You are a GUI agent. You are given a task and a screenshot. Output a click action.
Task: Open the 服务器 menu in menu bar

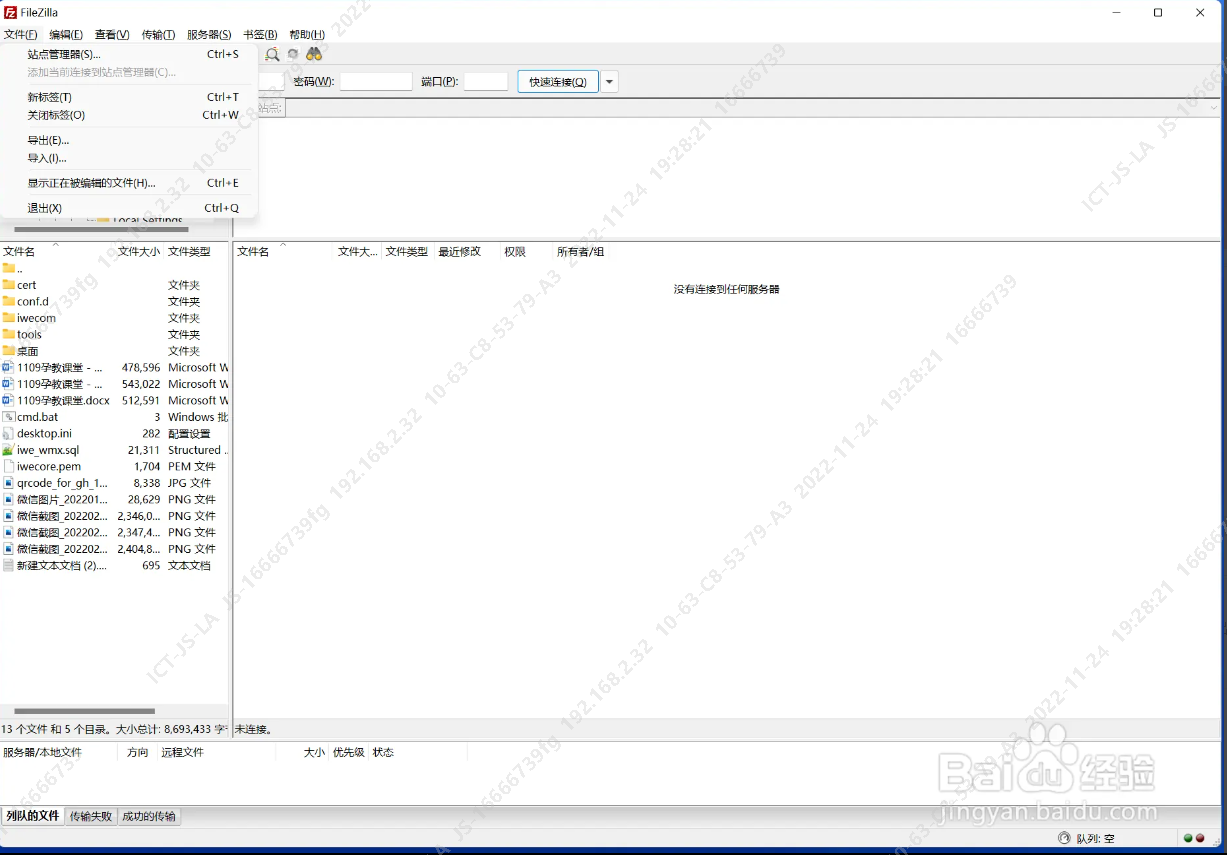click(x=208, y=35)
